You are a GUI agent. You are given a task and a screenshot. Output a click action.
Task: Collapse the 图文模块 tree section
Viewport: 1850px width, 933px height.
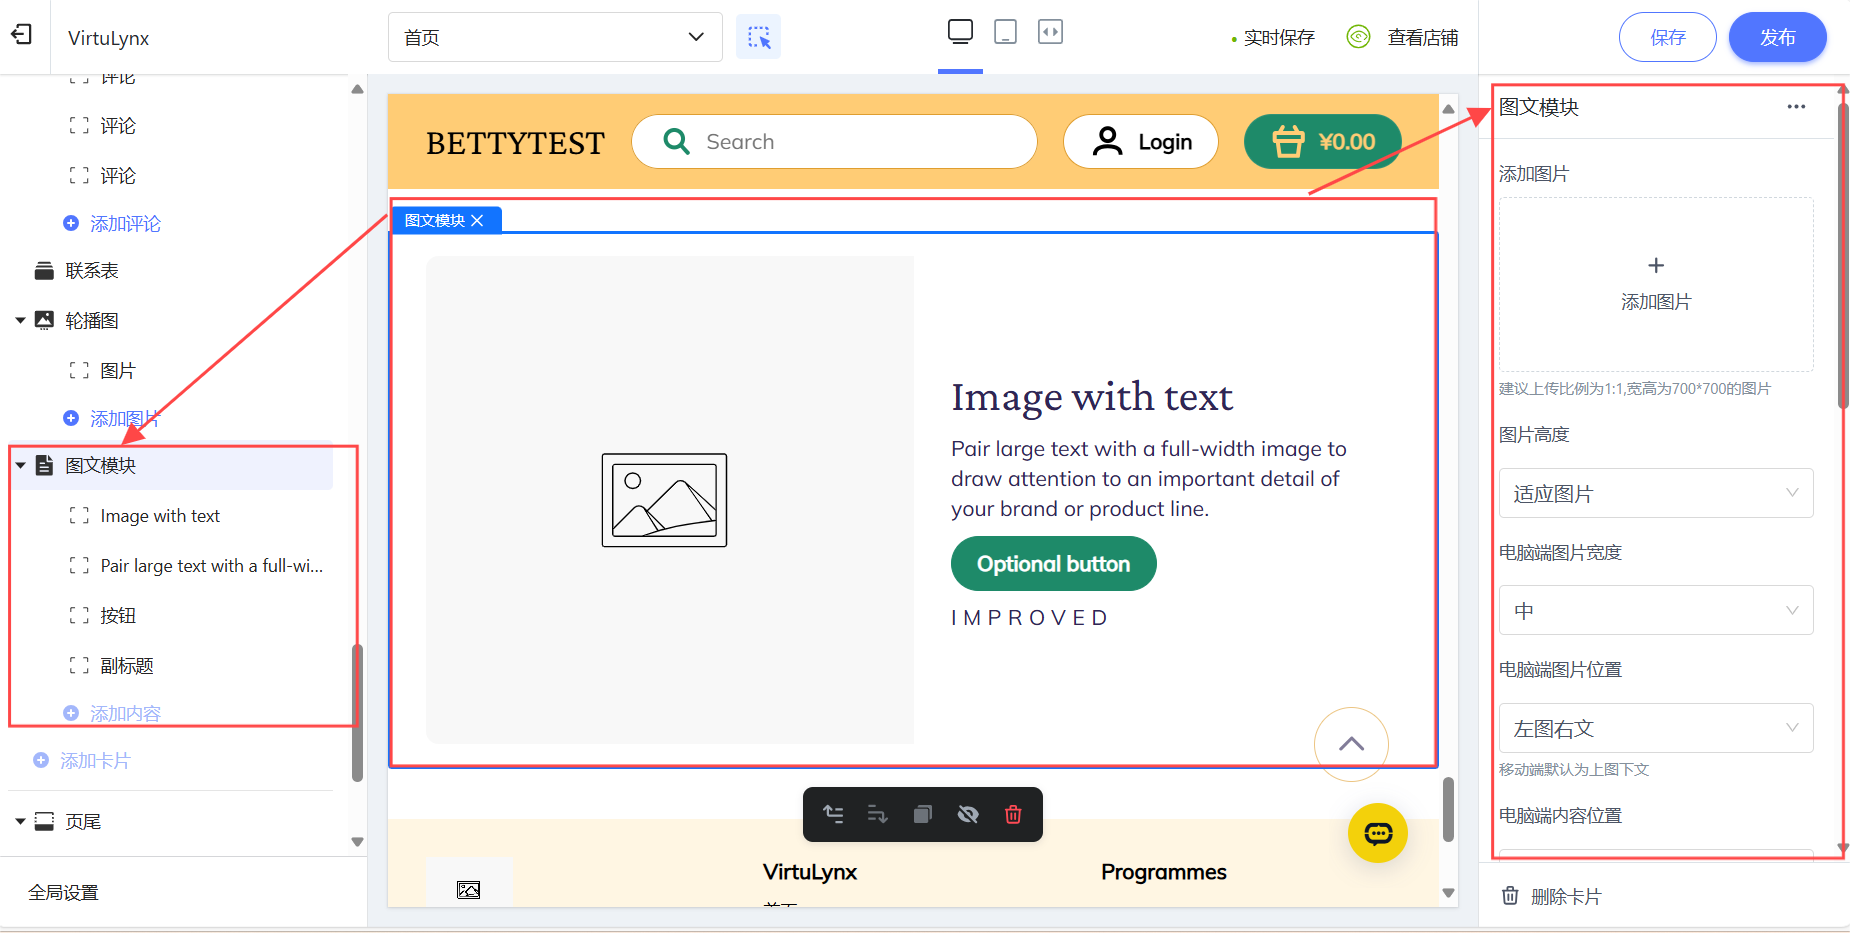point(20,465)
